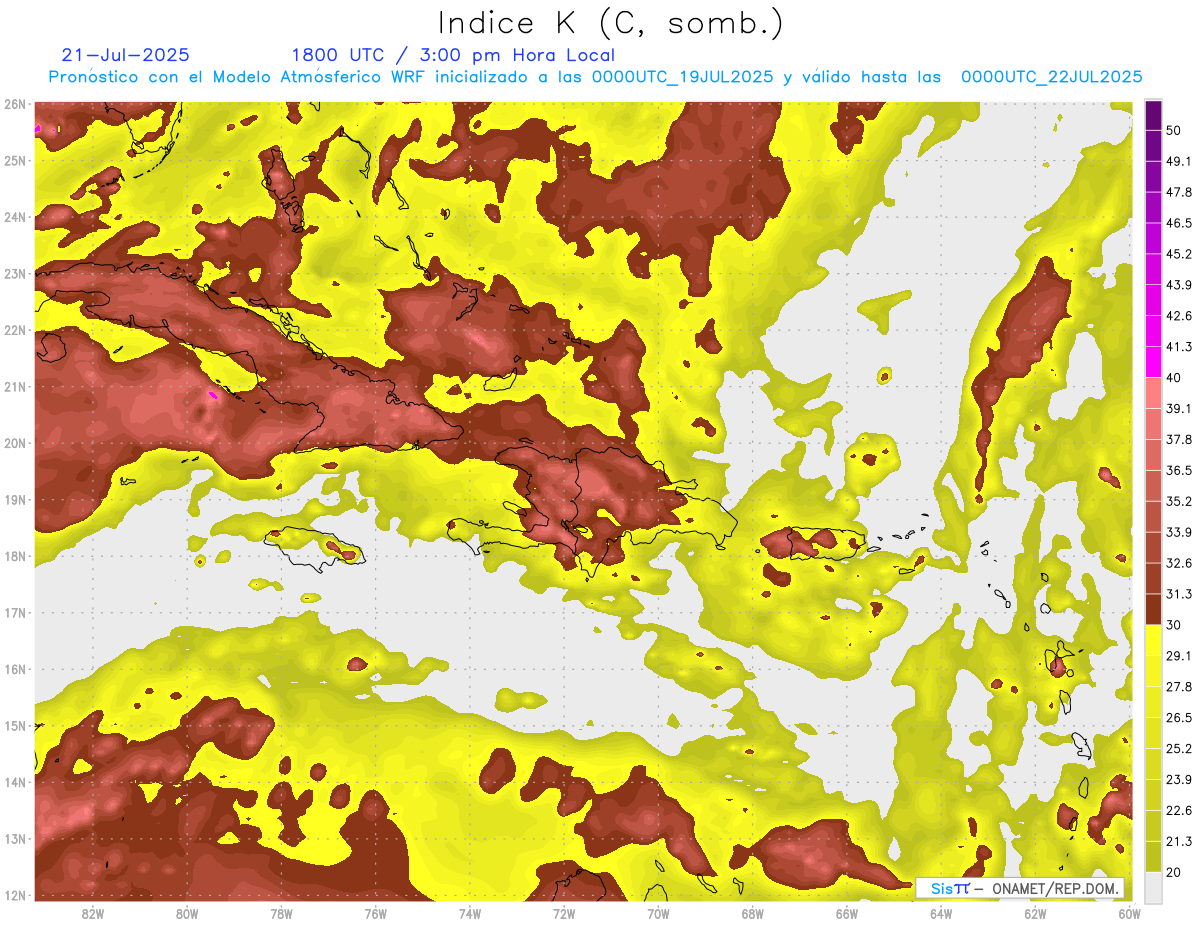This screenshot has width=1200, height=927.
Task: Click the colorbar value 20
Action: point(1175,873)
